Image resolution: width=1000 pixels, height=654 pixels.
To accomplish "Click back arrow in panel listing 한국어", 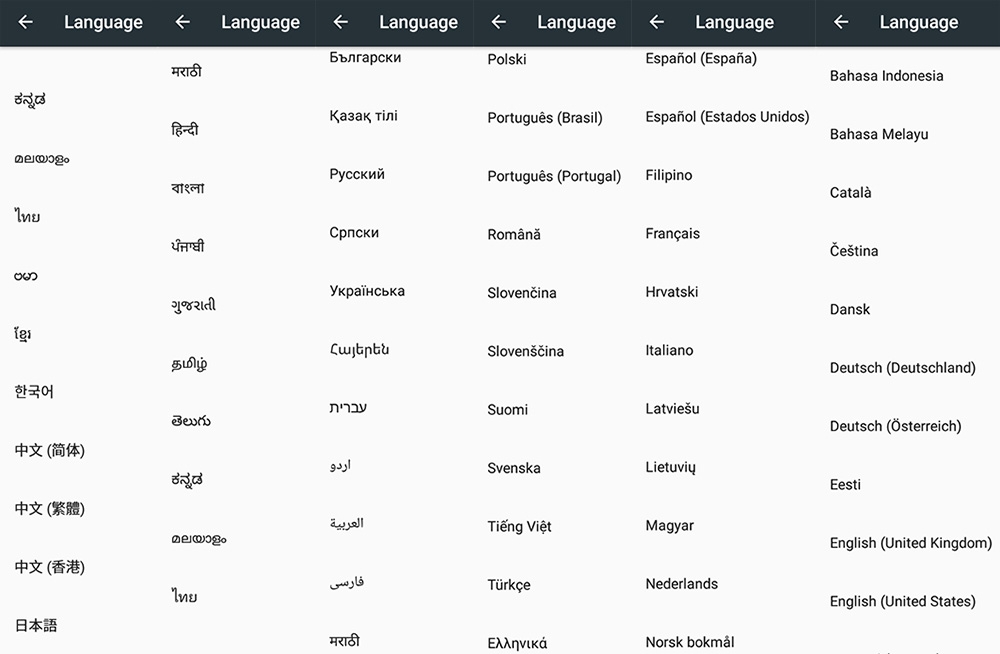I will [x=26, y=22].
